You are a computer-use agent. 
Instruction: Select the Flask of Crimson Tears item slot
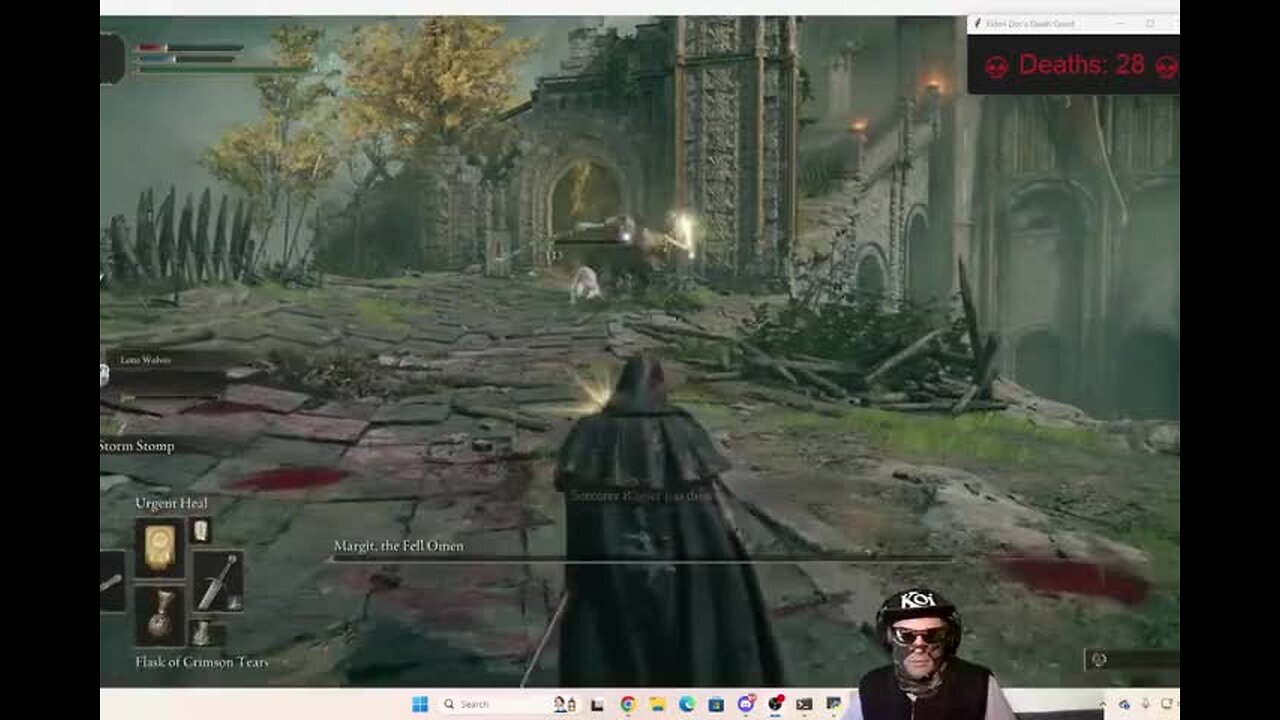160,615
